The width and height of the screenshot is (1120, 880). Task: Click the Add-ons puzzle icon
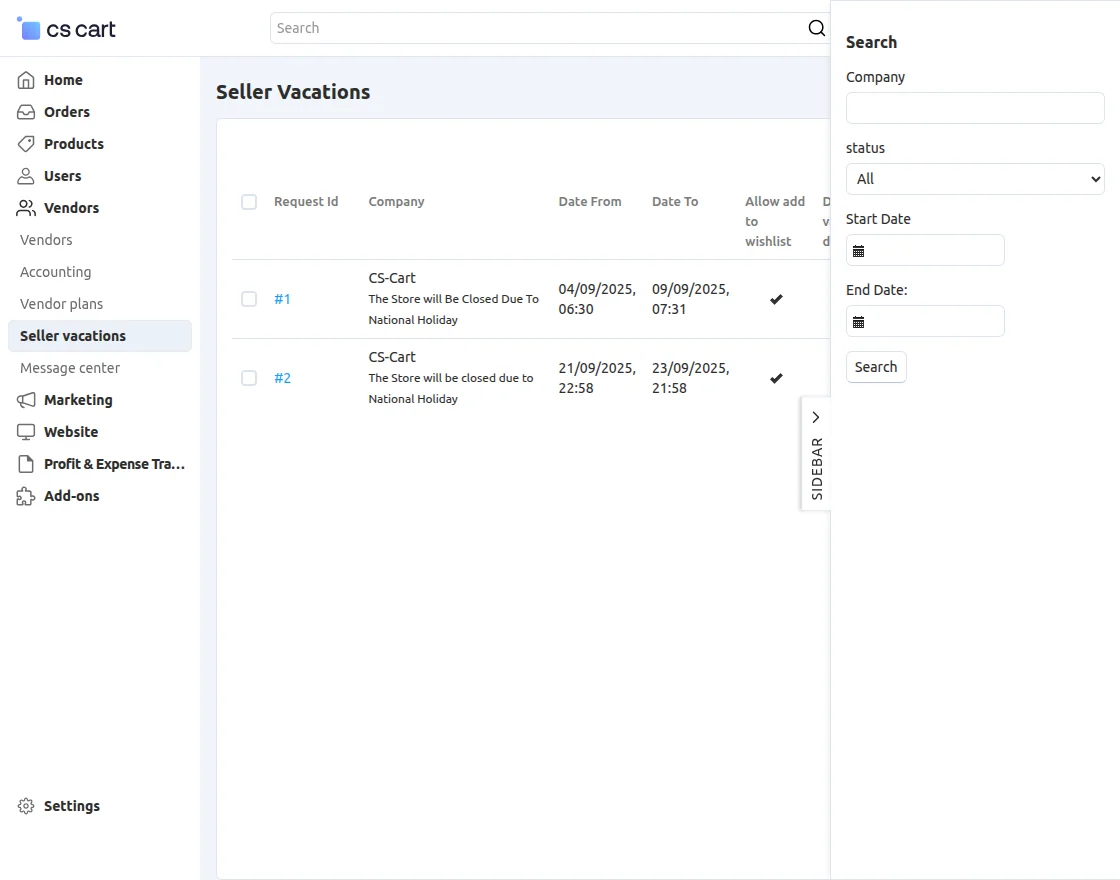point(26,496)
